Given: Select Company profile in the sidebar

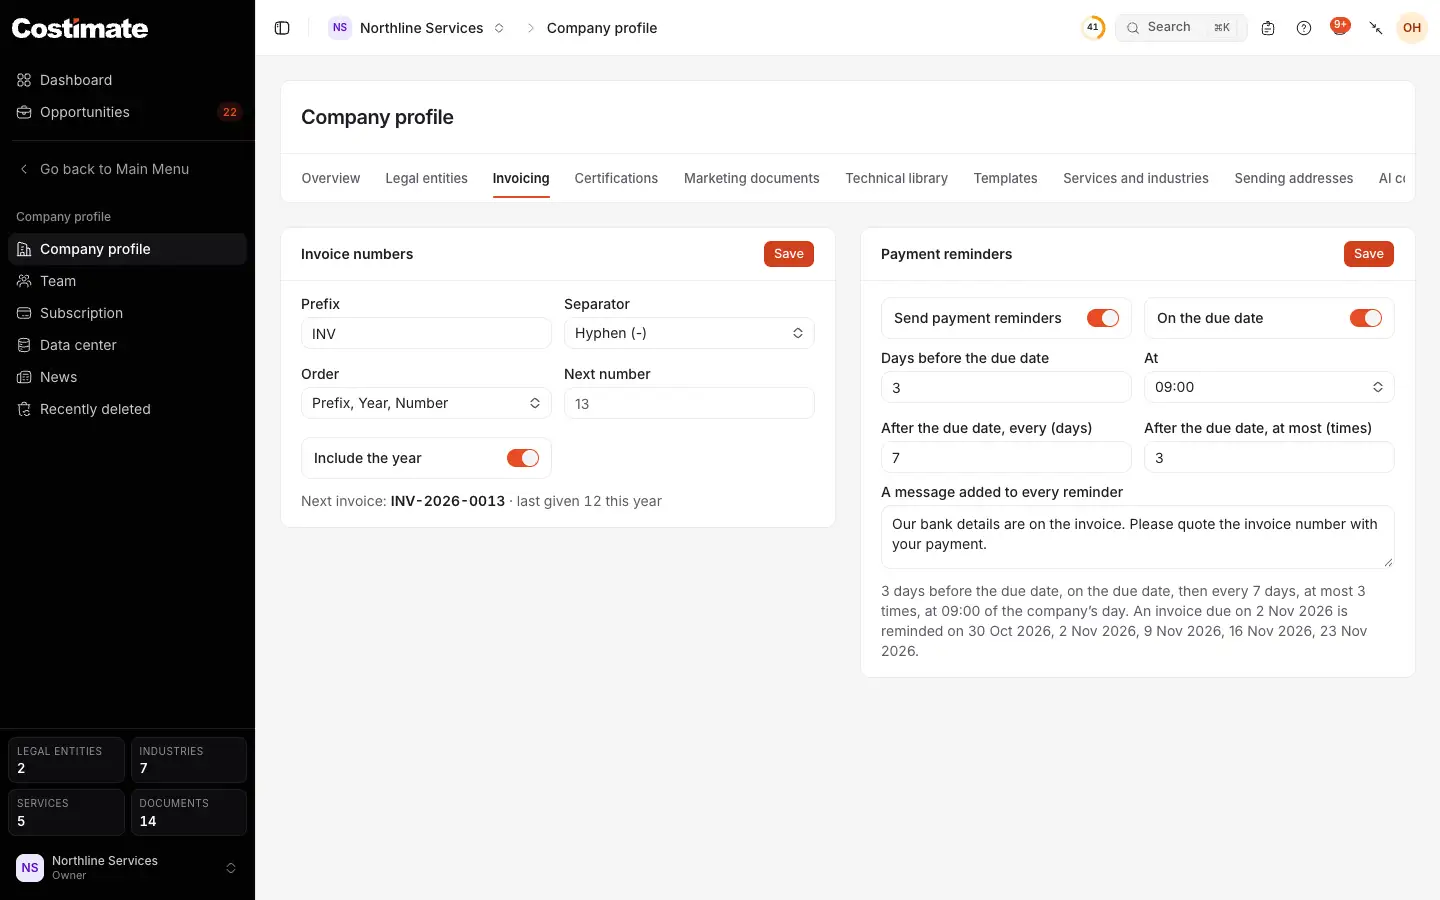Looking at the screenshot, I should click(x=127, y=249).
